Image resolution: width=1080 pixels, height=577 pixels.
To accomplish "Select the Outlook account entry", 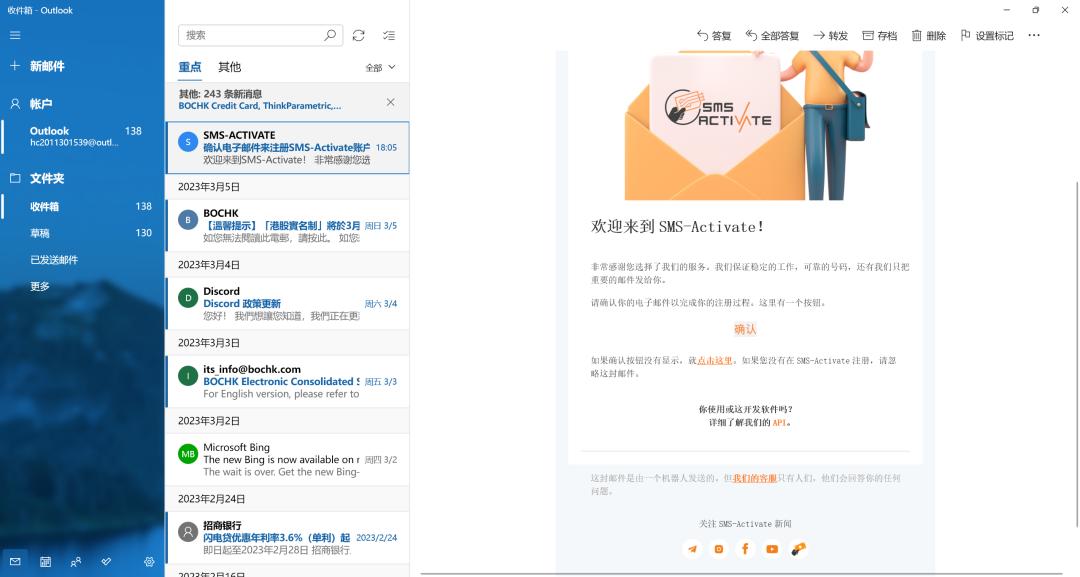I will pos(82,136).
